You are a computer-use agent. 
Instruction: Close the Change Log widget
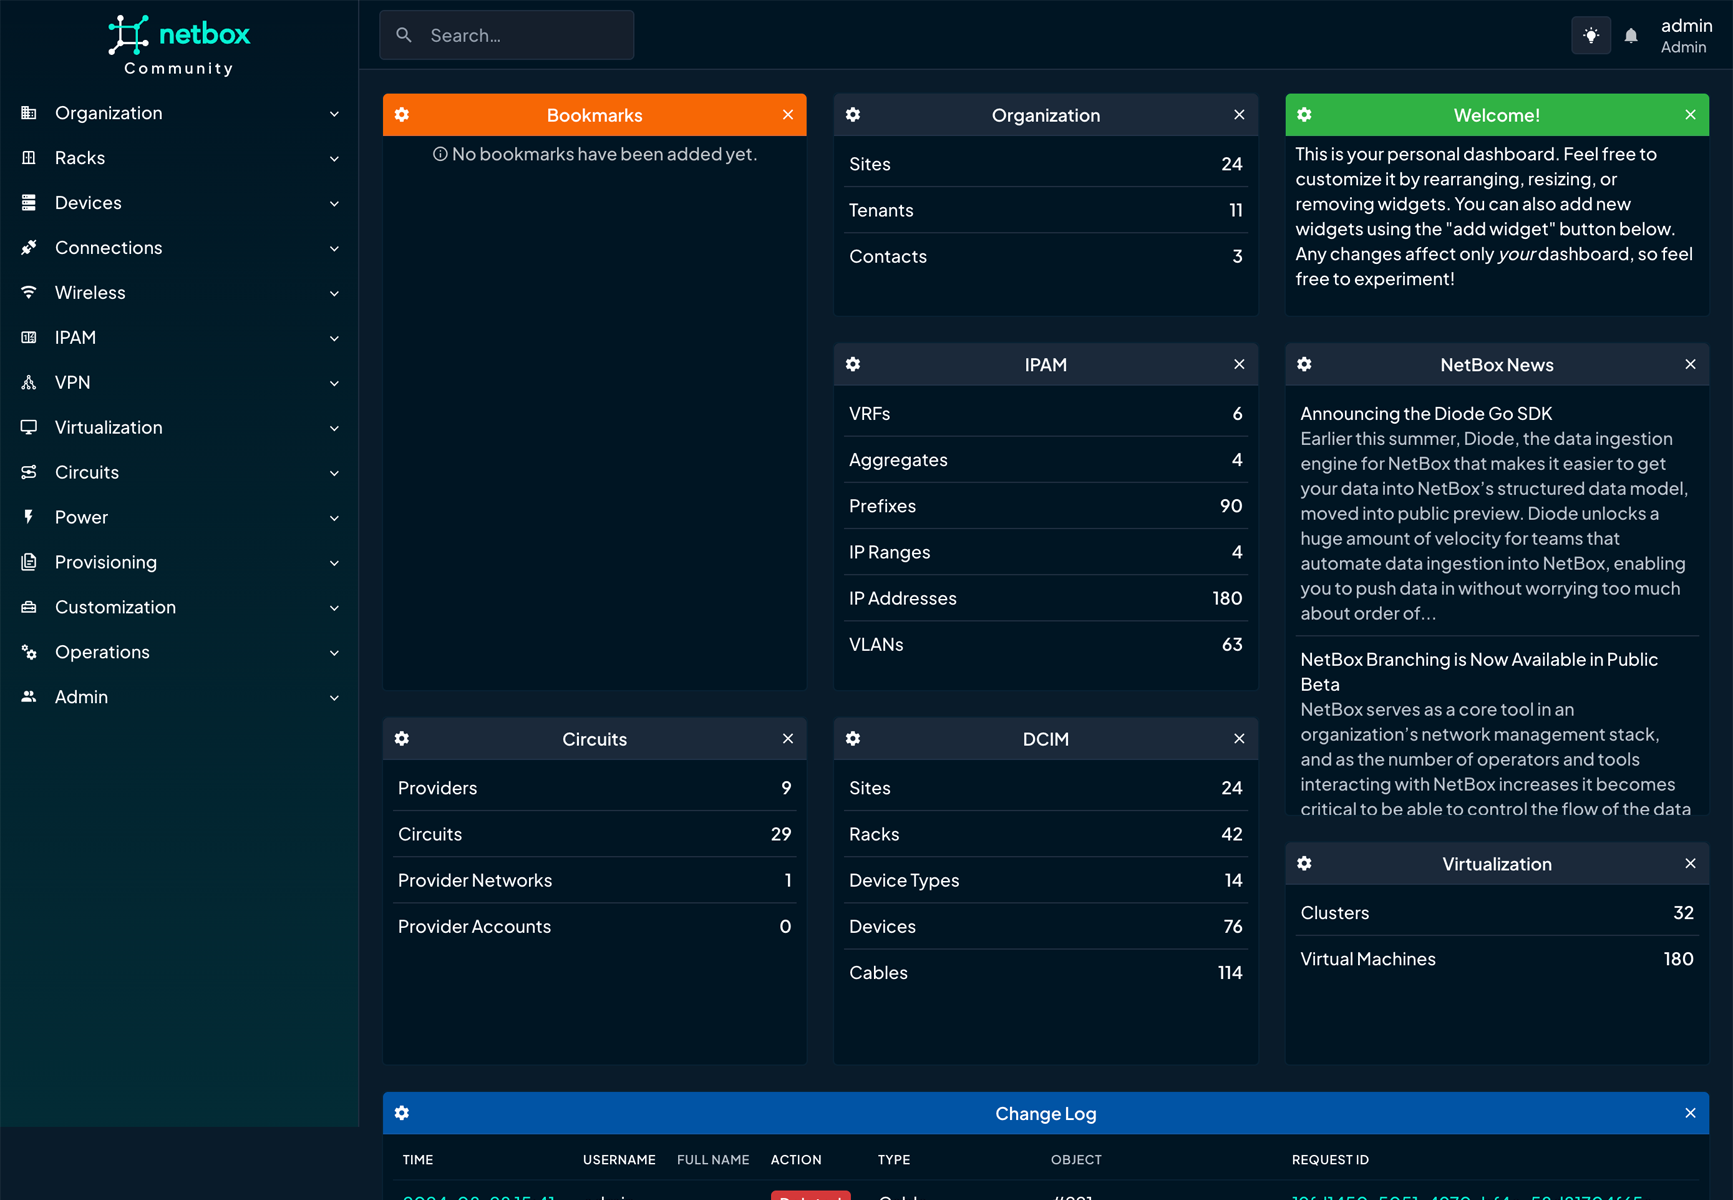pyautogui.click(x=1690, y=1113)
